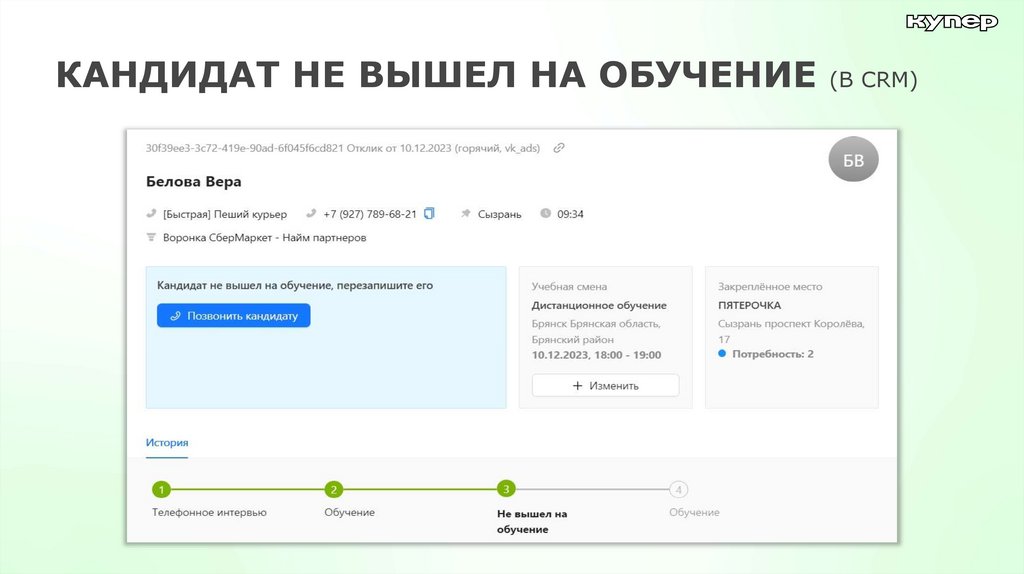The width and height of the screenshot is (1024, 574).
Task: Select step 3 Не вышел на обучение marker
Action: 506,488
